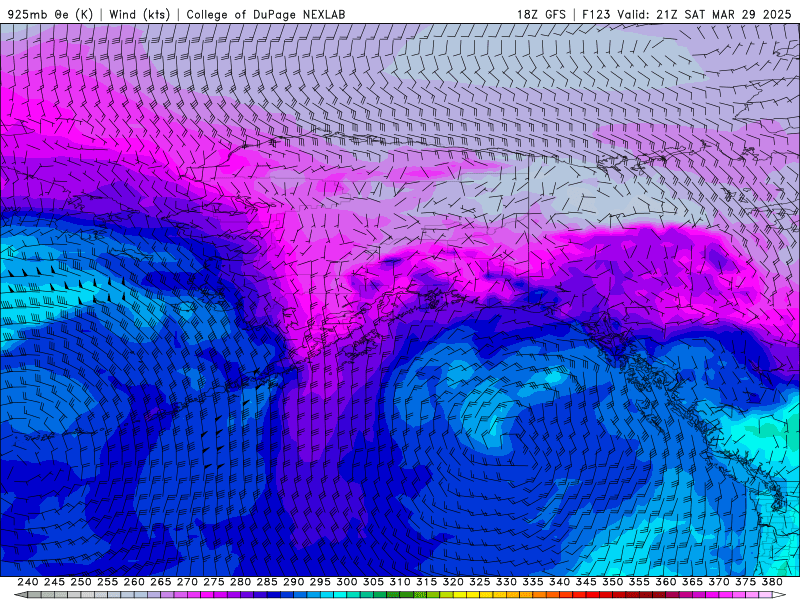Viewport: 800px width, 600px height.
Task: Click the 320 legend value
Action: 453,582
